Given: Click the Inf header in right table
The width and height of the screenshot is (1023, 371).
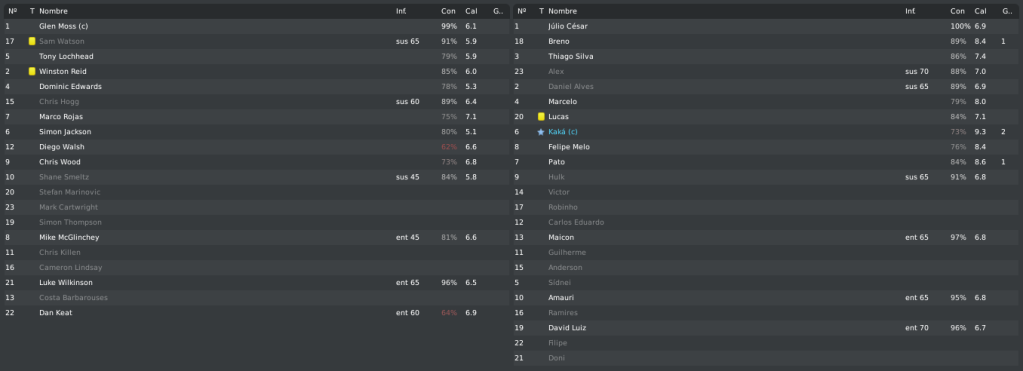Looking at the screenshot, I should point(910,11).
